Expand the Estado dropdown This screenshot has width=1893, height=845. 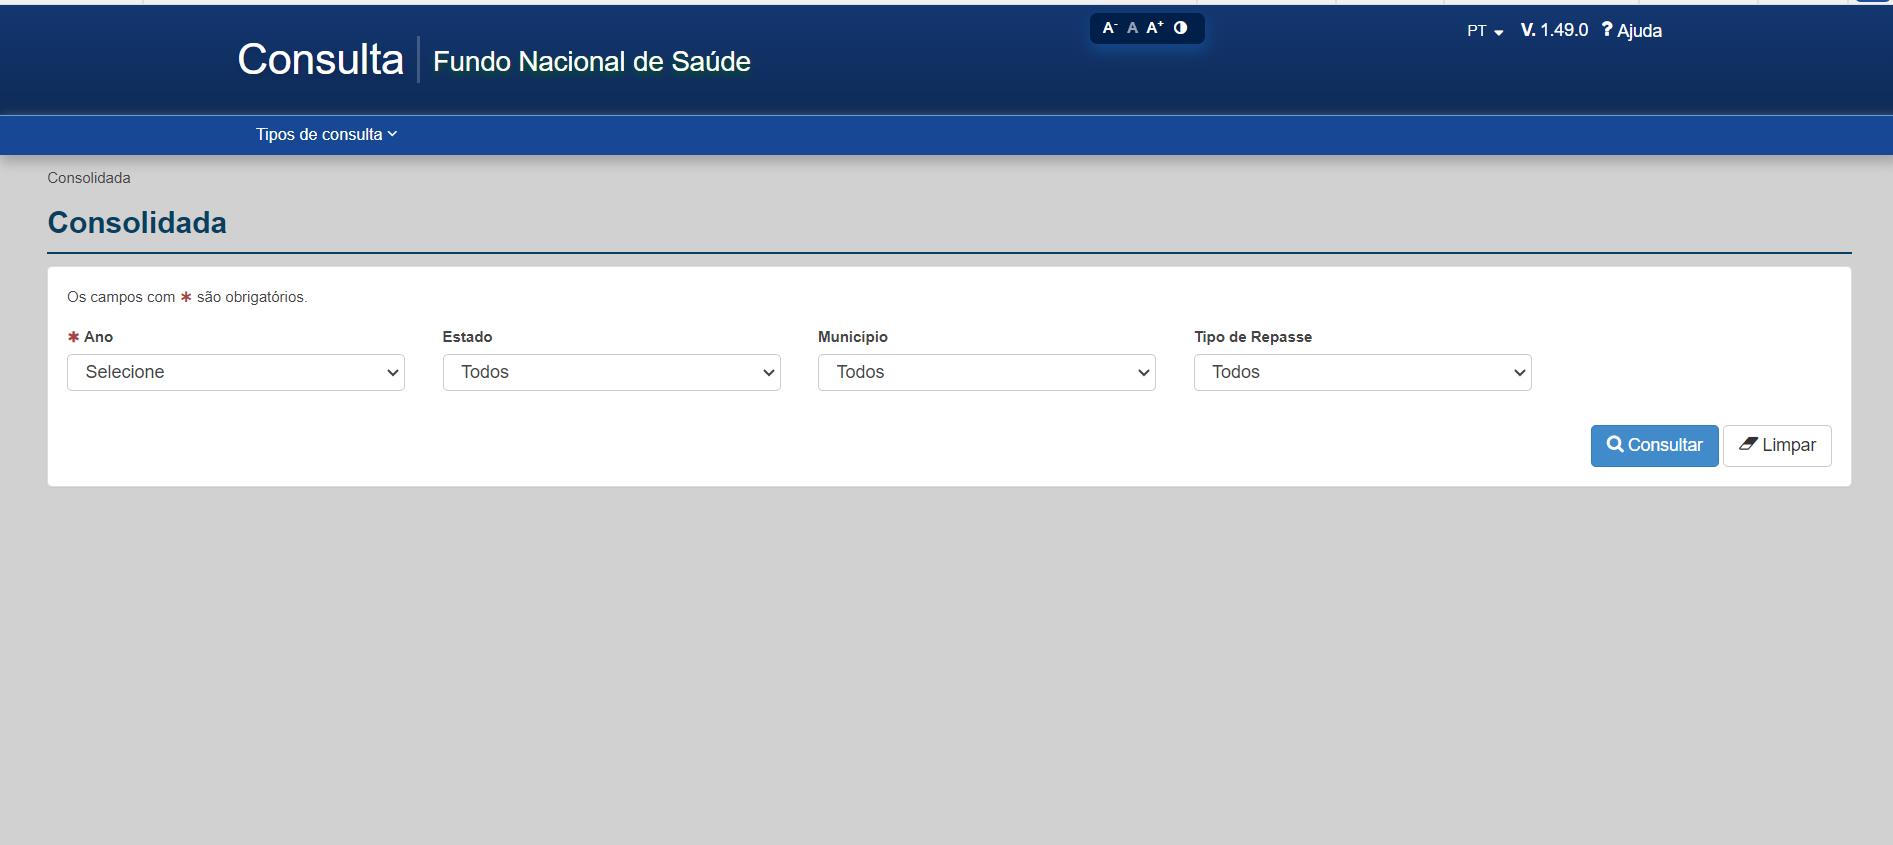[x=611, y=372]
